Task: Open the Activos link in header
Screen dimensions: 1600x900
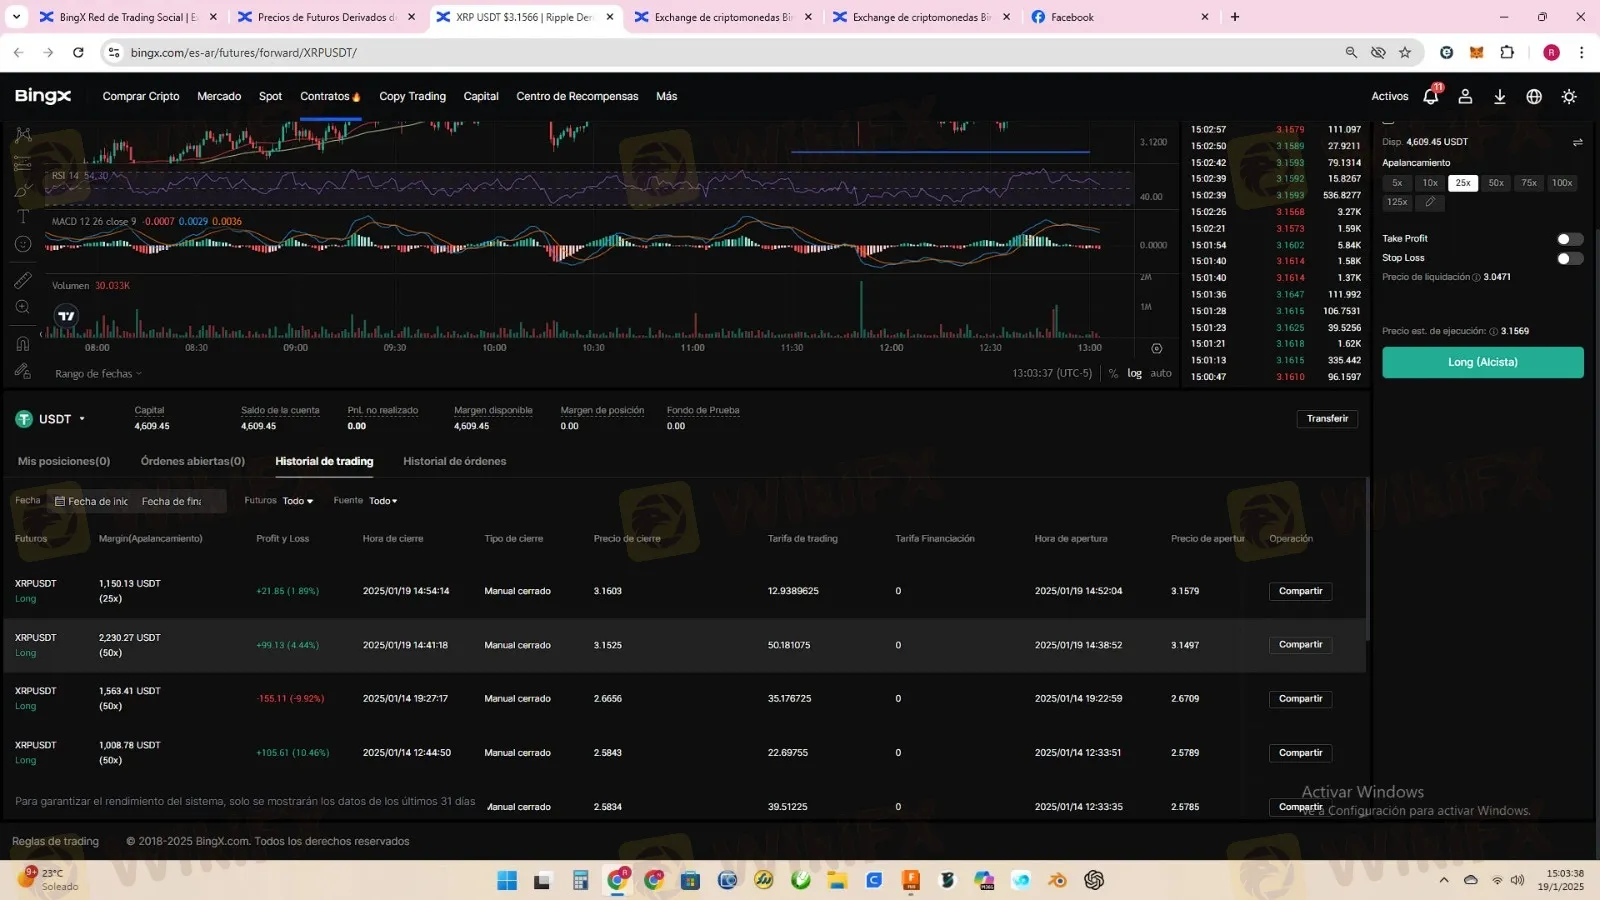Action: click(x=1389, y=96)
